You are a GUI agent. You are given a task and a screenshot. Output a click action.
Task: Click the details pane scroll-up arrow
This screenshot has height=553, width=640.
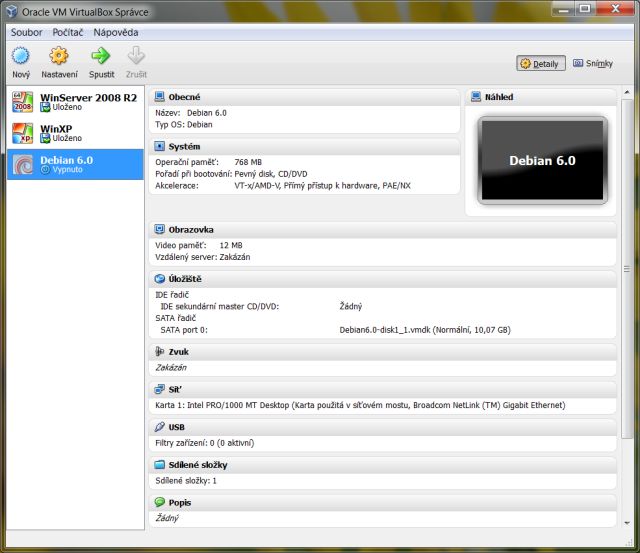coord(627,93)
